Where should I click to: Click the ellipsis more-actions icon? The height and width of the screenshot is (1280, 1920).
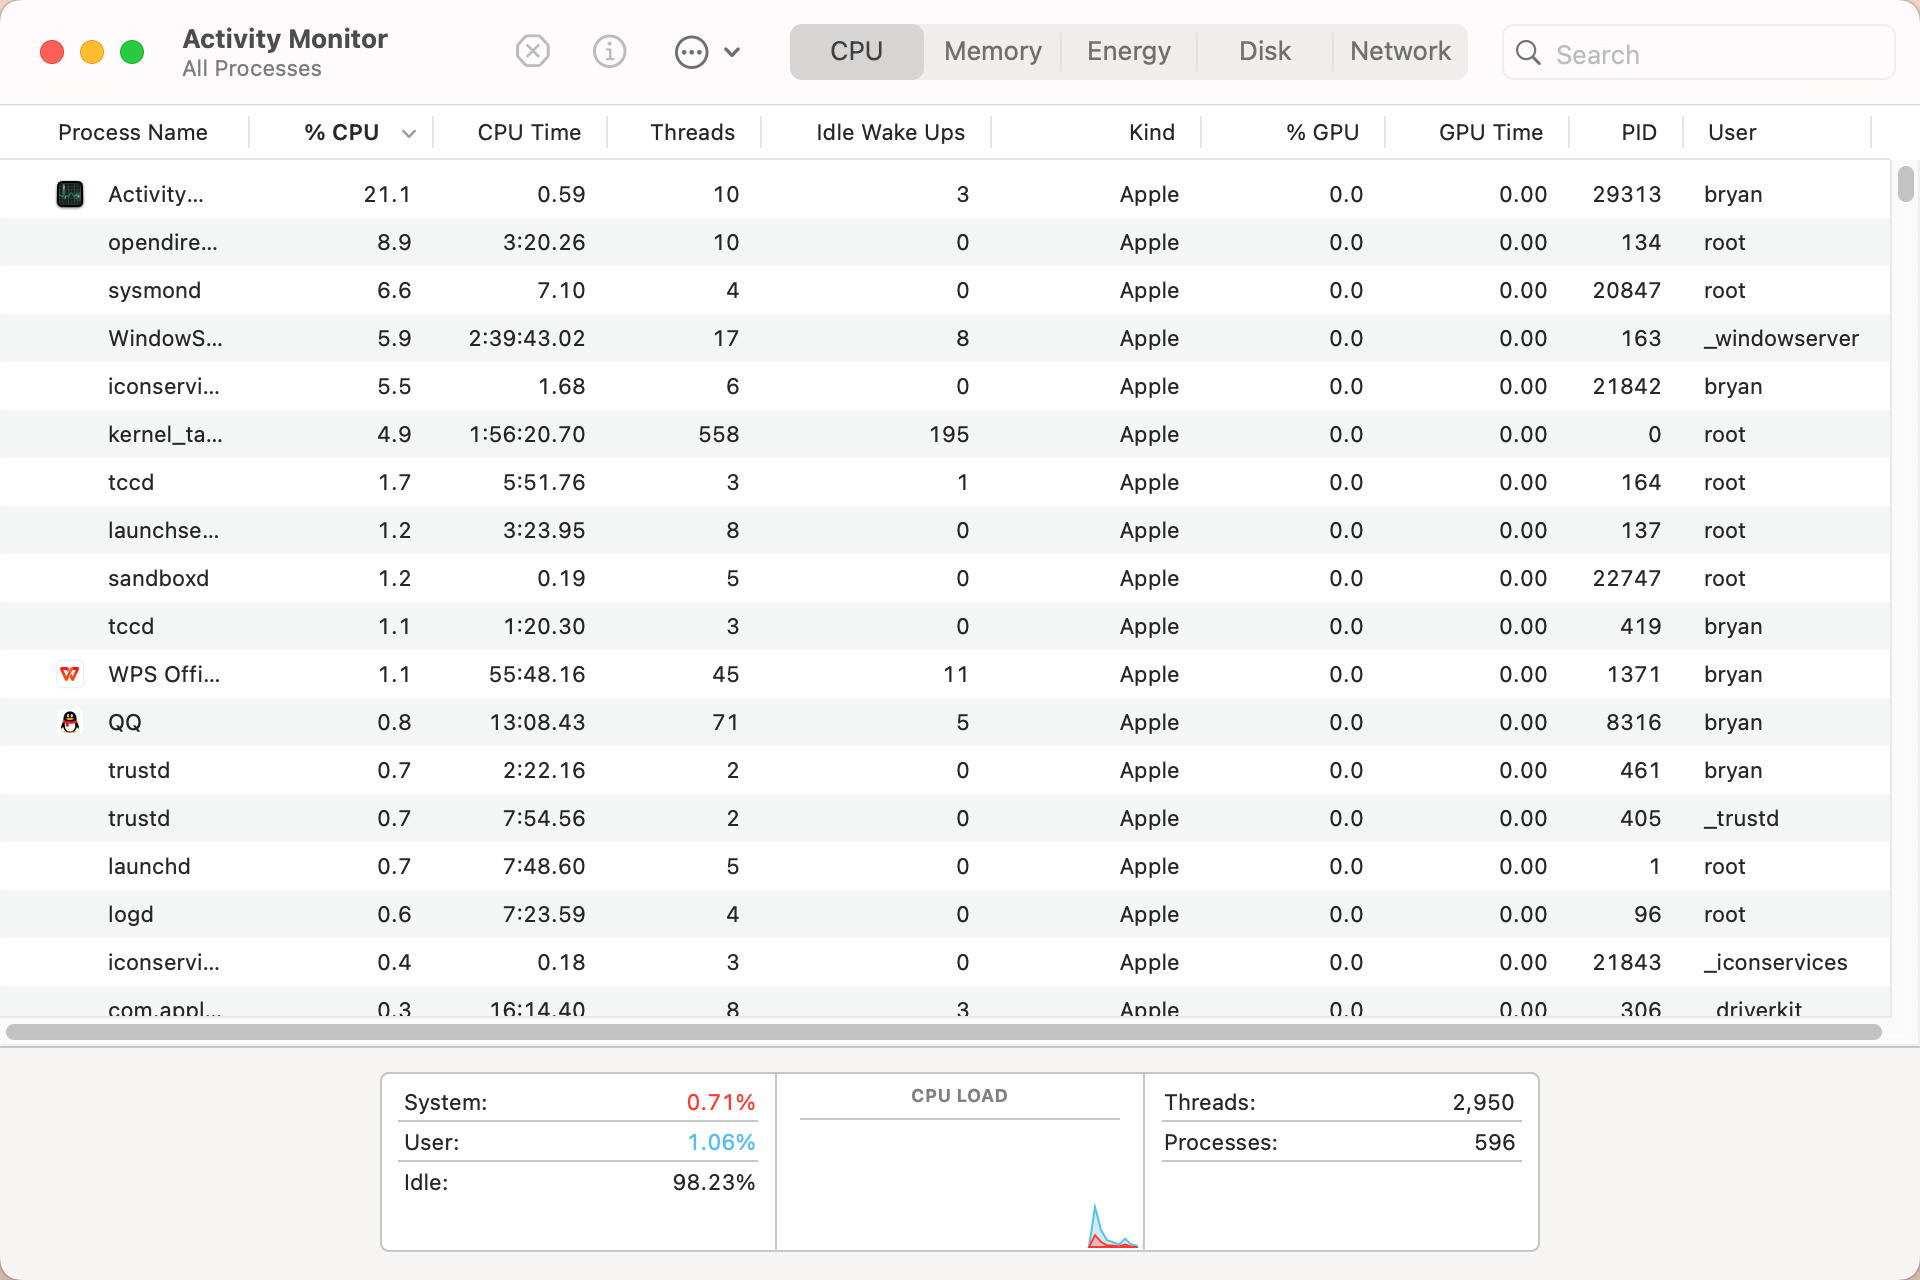[691, 52]
